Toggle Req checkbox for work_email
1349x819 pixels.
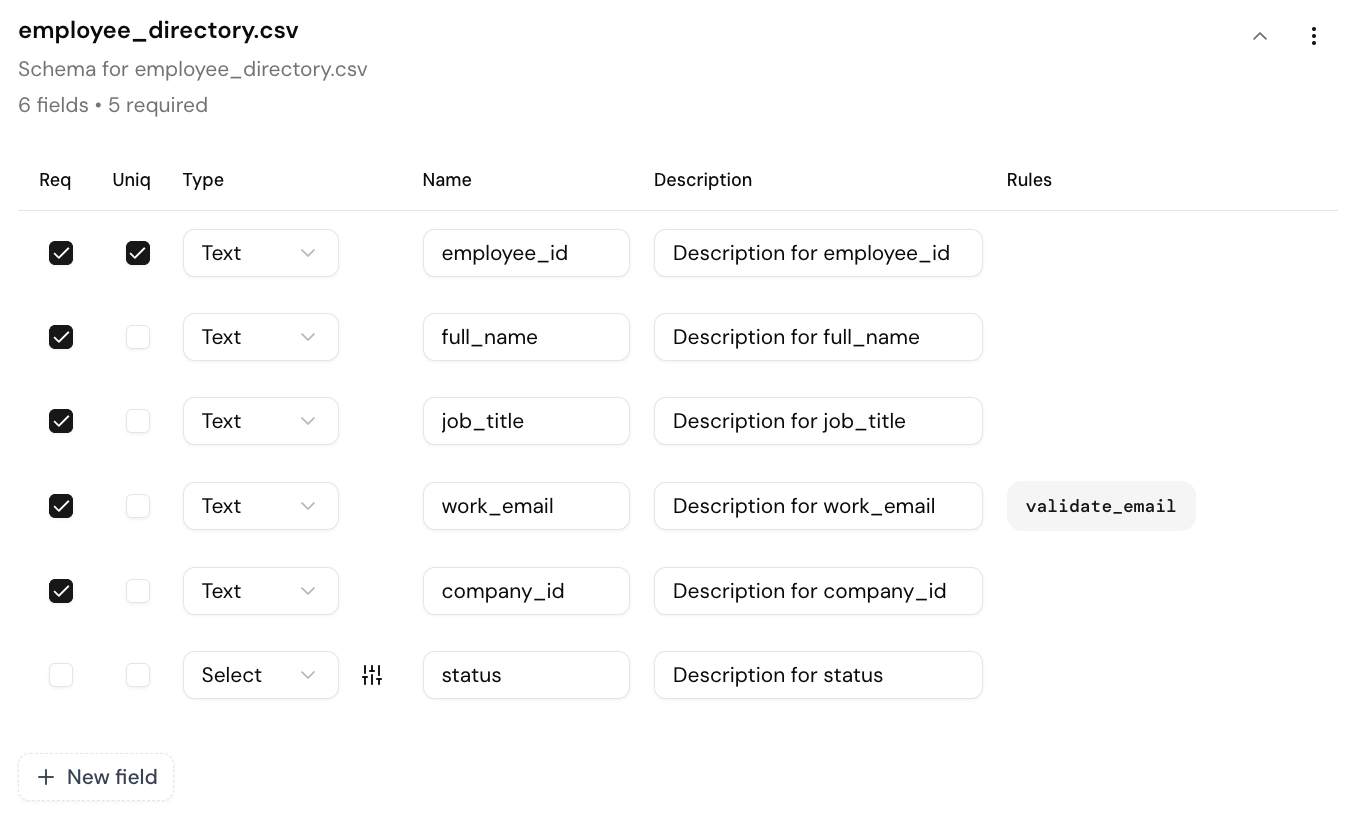61,506
